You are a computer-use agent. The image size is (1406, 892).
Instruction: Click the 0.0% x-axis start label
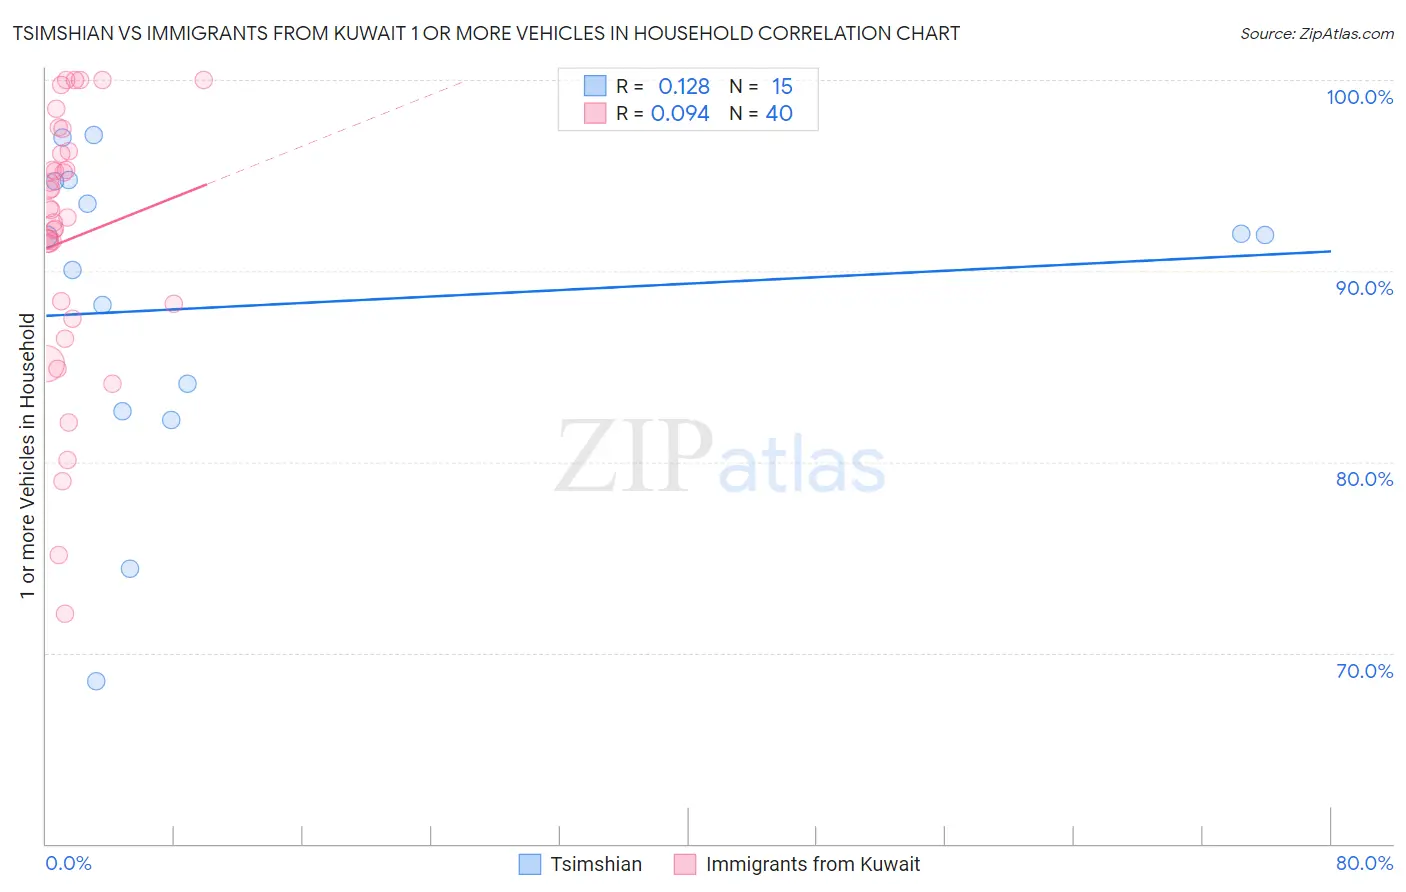68,863
